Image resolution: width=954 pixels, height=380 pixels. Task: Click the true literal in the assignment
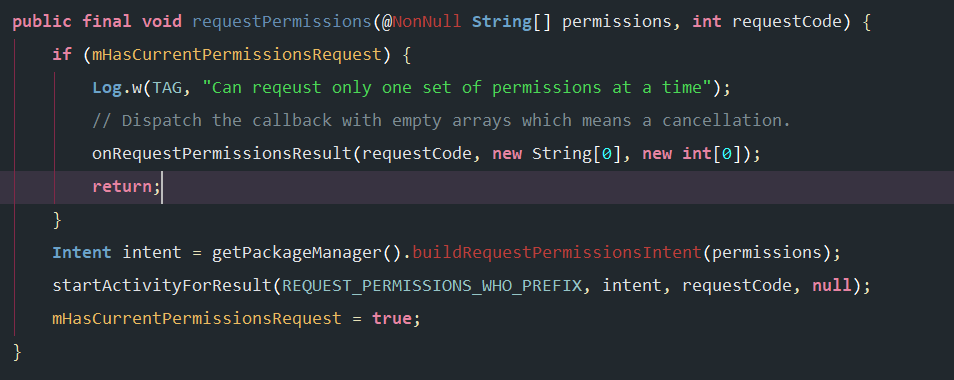coord(392,317)
